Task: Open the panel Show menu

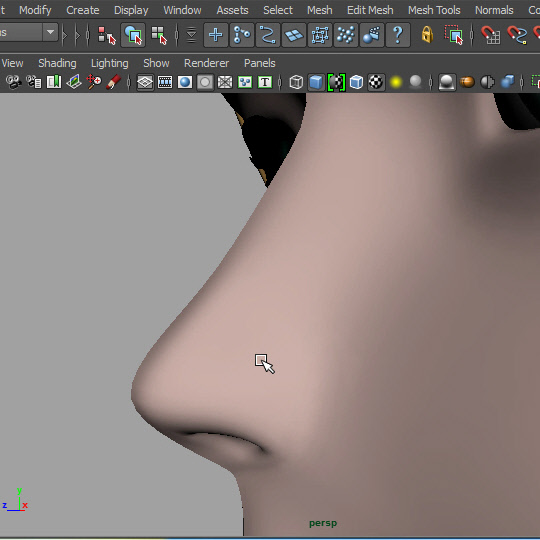Action: 156,63
